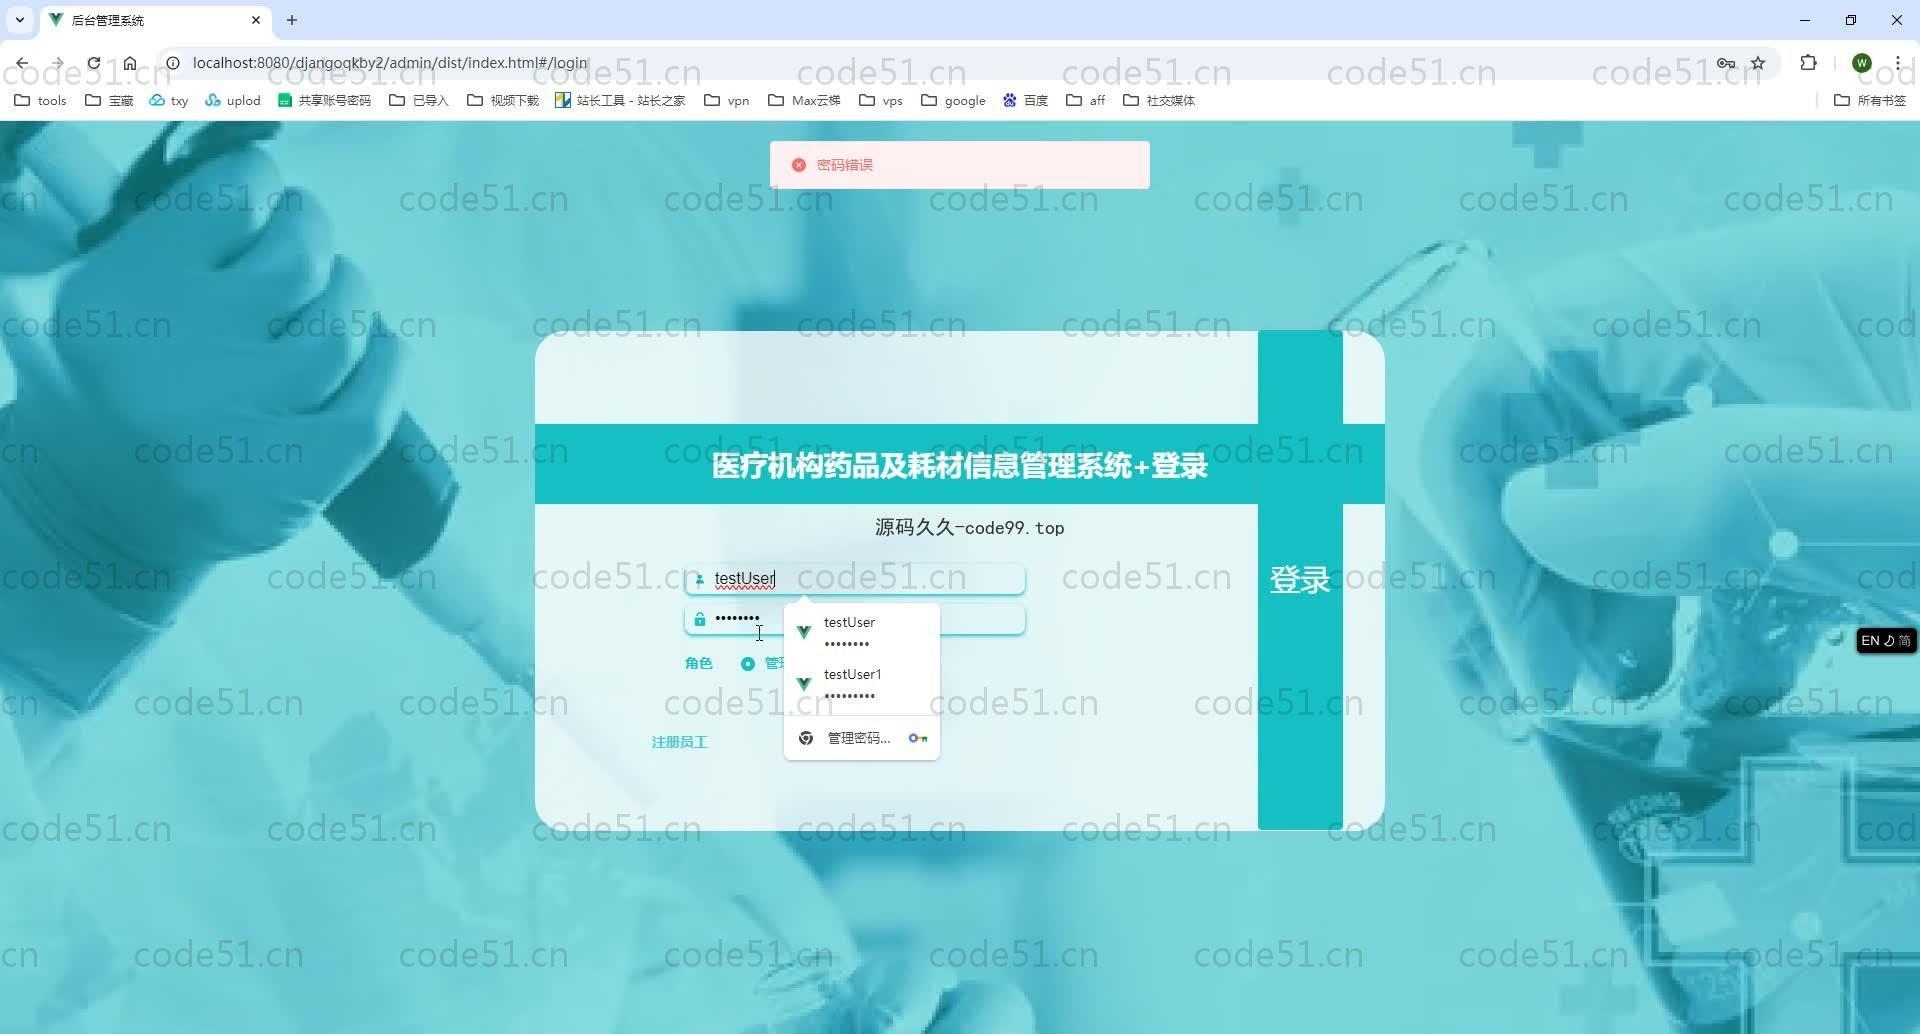Click the key icon beside 管理密码
This screenshot has width=1920, height=1034.
pyautogui.click(x=918, y=738)
